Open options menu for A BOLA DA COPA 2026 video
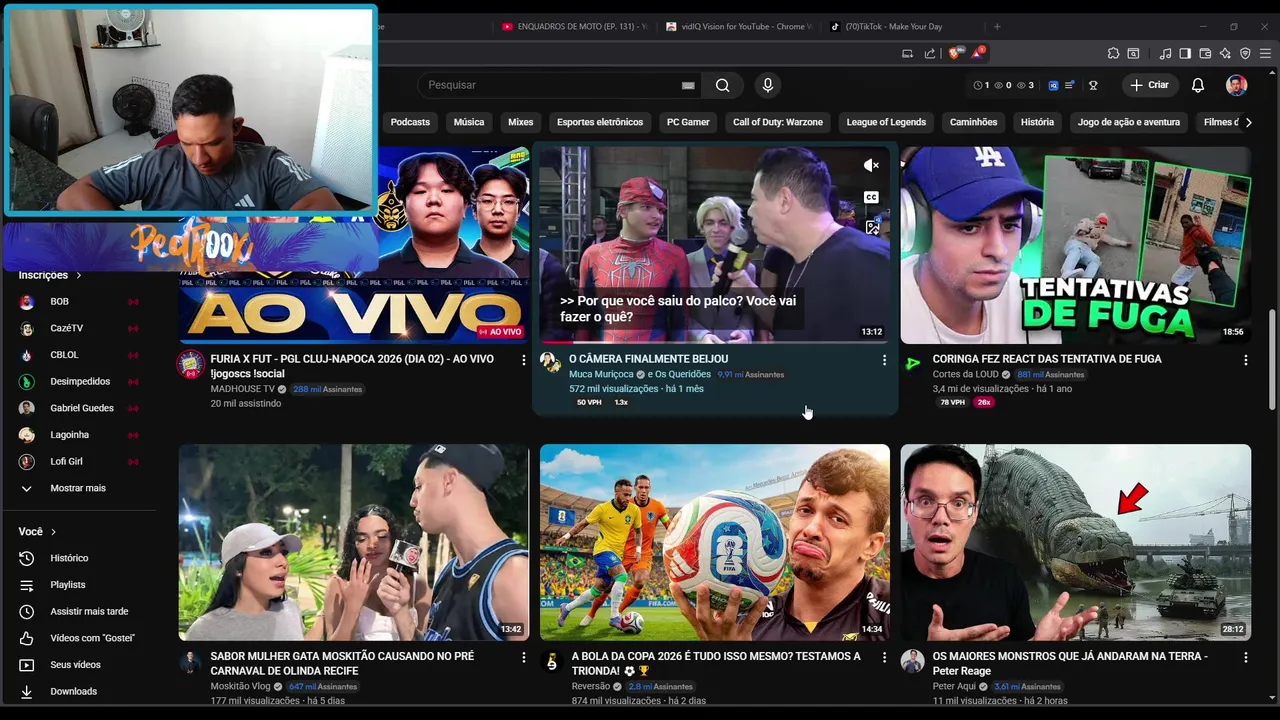 tap(884, 657)
